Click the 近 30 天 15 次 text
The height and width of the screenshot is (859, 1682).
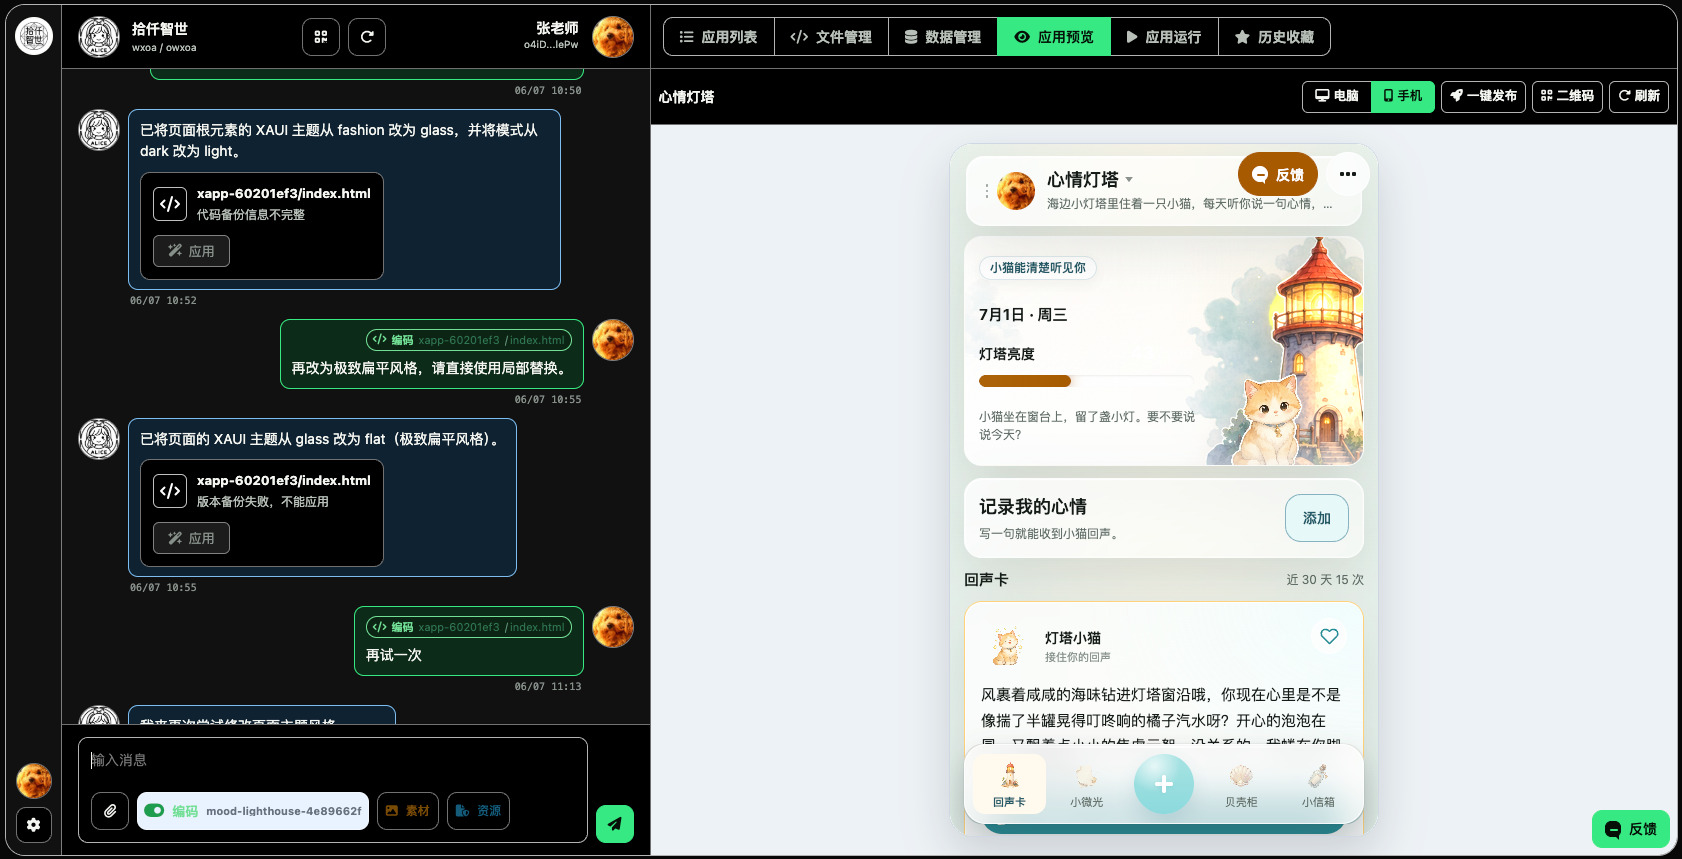coord(1325,580)
